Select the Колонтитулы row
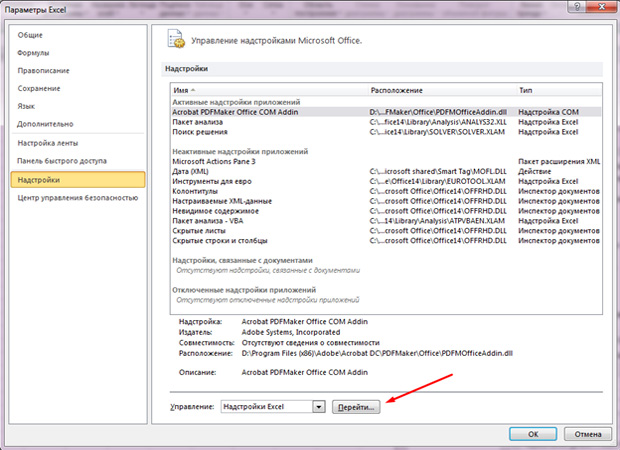Screen dimensions: 620x450 click(386, 191)
